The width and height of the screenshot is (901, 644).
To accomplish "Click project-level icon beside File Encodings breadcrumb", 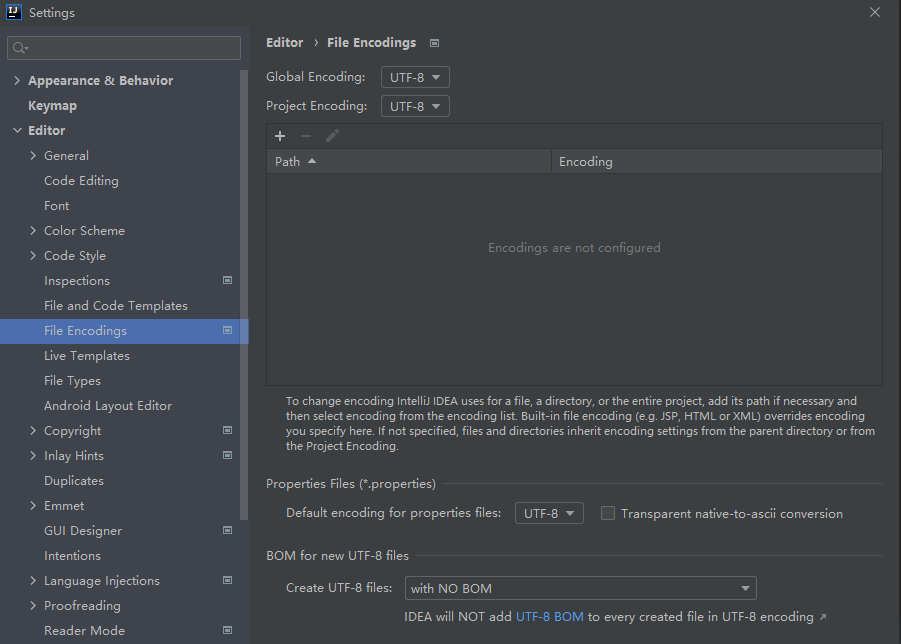I will (x=434, y=43).
